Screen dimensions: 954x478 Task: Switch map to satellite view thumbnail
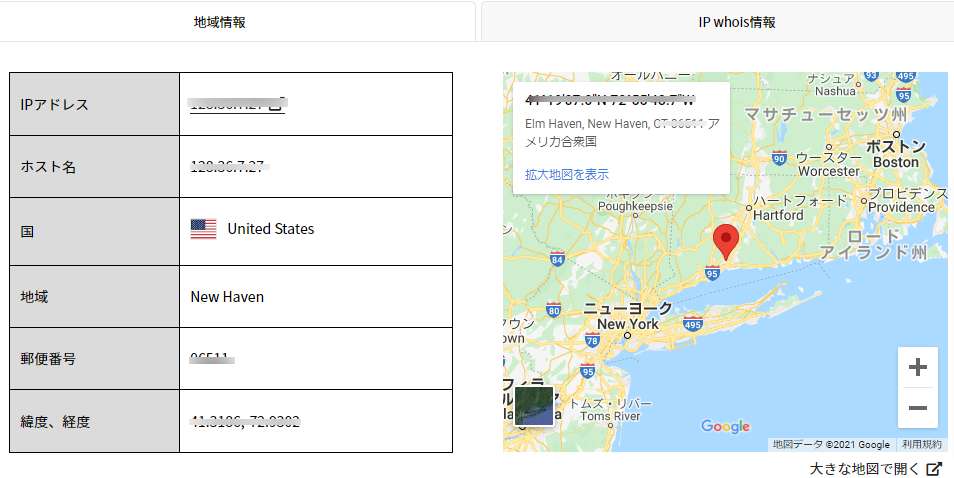533,407
